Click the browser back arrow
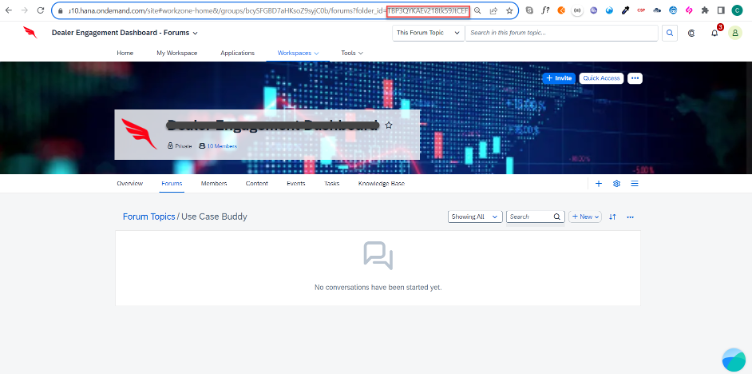 coord(9,10)
